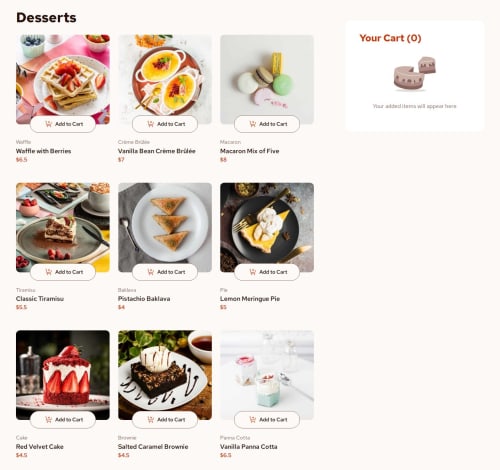The height and width of the screenshot is (470, 500).
Task: Click cart icon on Red Velvet Cake button
Action: pos(49,420)
